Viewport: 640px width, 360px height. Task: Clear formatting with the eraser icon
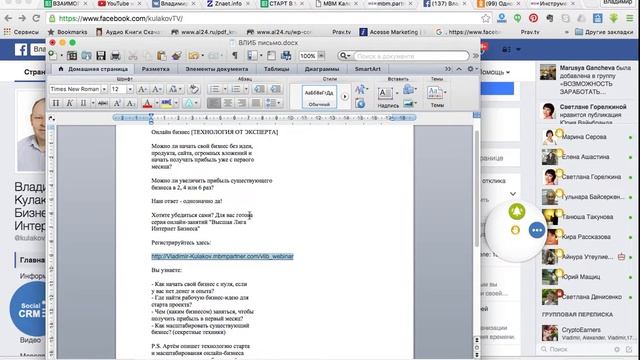click(194, 89)
